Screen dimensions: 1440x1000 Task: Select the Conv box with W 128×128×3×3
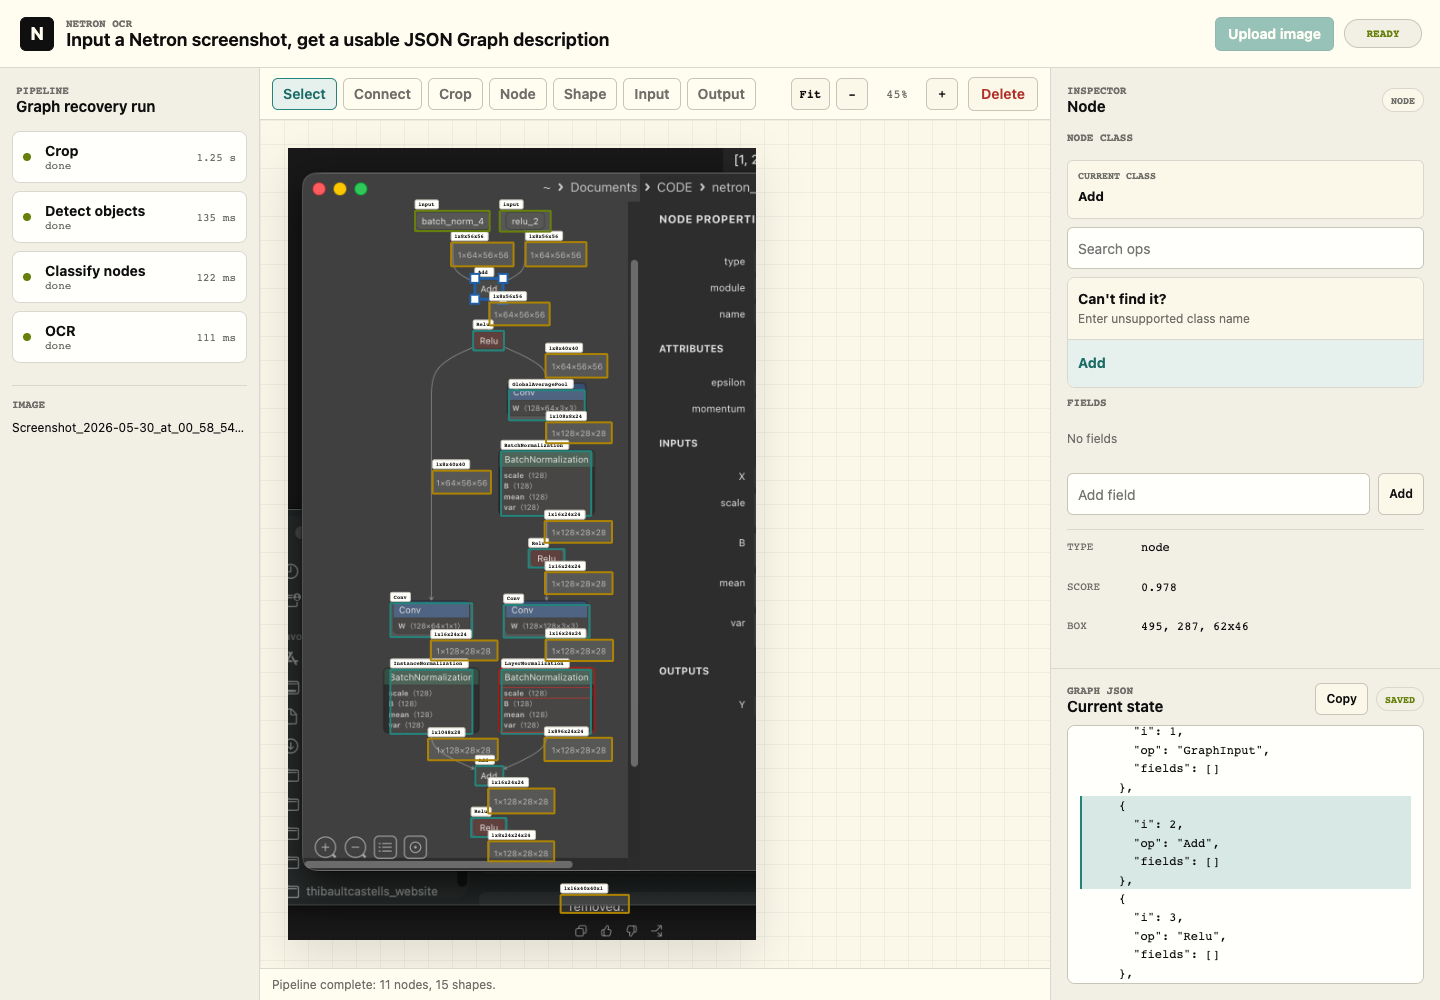click(547, 619)
